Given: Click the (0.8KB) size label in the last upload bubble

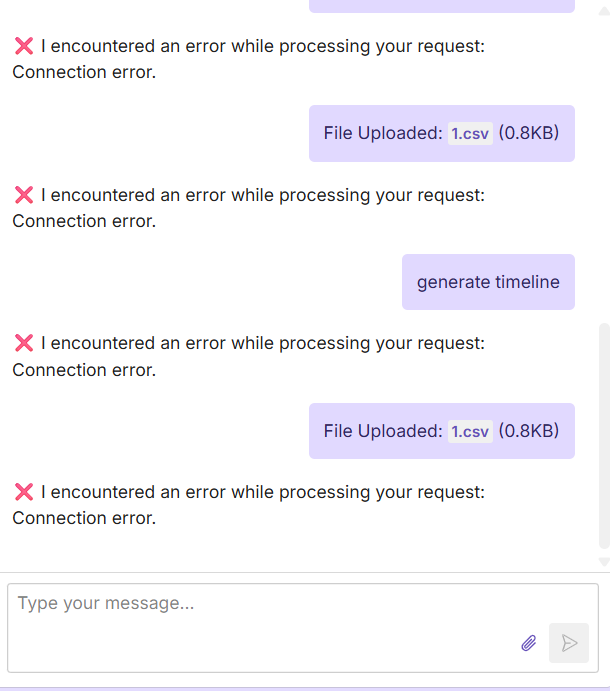Looking at the screenshot, I should click(x=529, y=431).
